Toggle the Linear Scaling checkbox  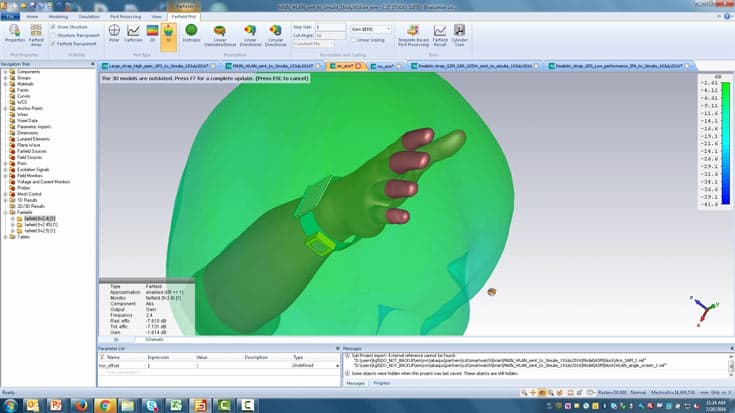point(353,40)
